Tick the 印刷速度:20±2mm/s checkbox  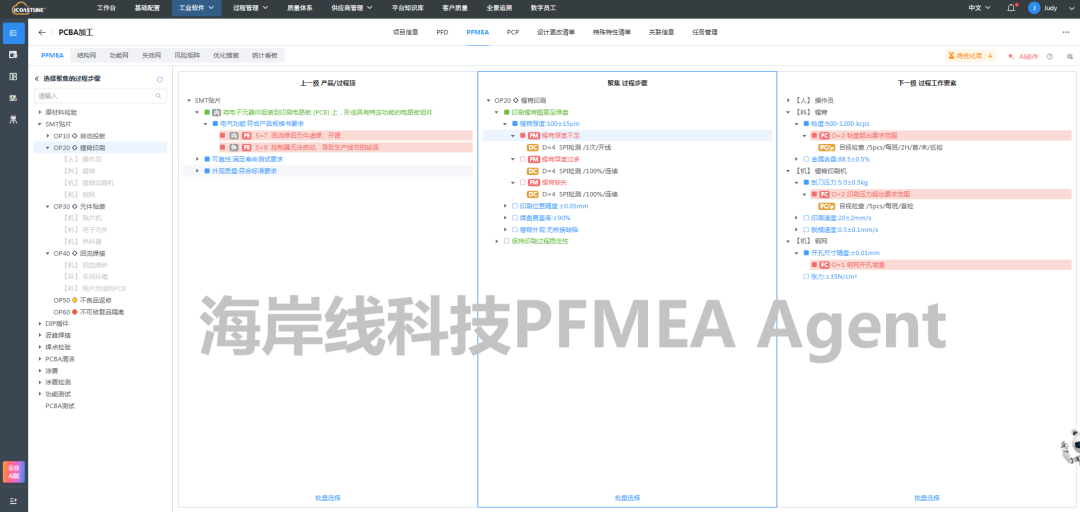coord(805,216)
